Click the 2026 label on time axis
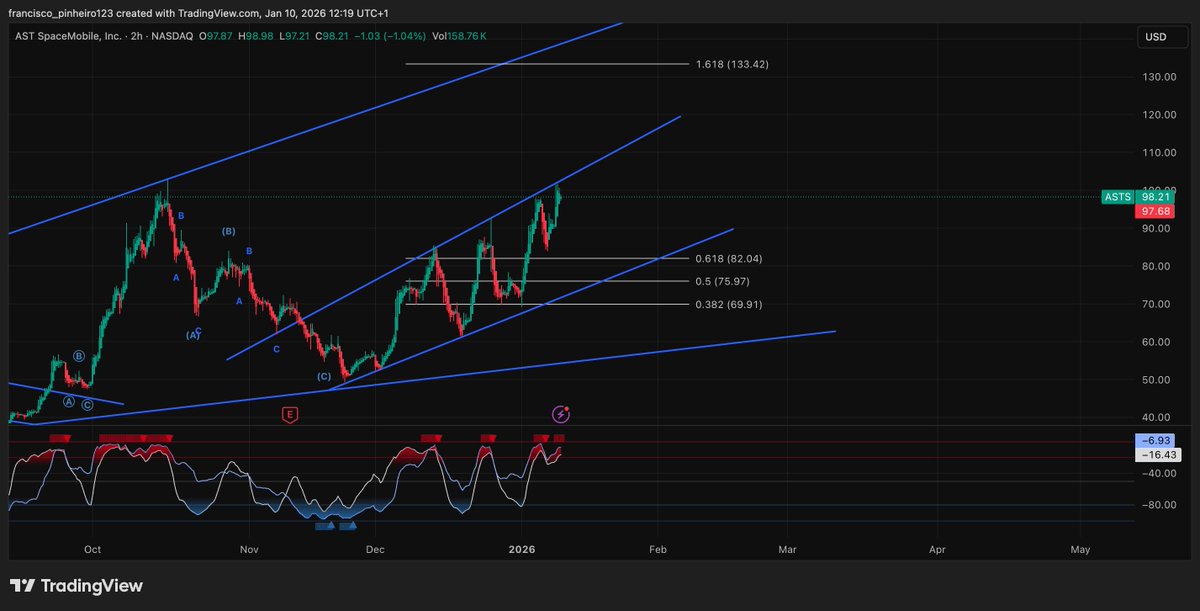This screenshot has width=1200, height=611. (522, 549)
